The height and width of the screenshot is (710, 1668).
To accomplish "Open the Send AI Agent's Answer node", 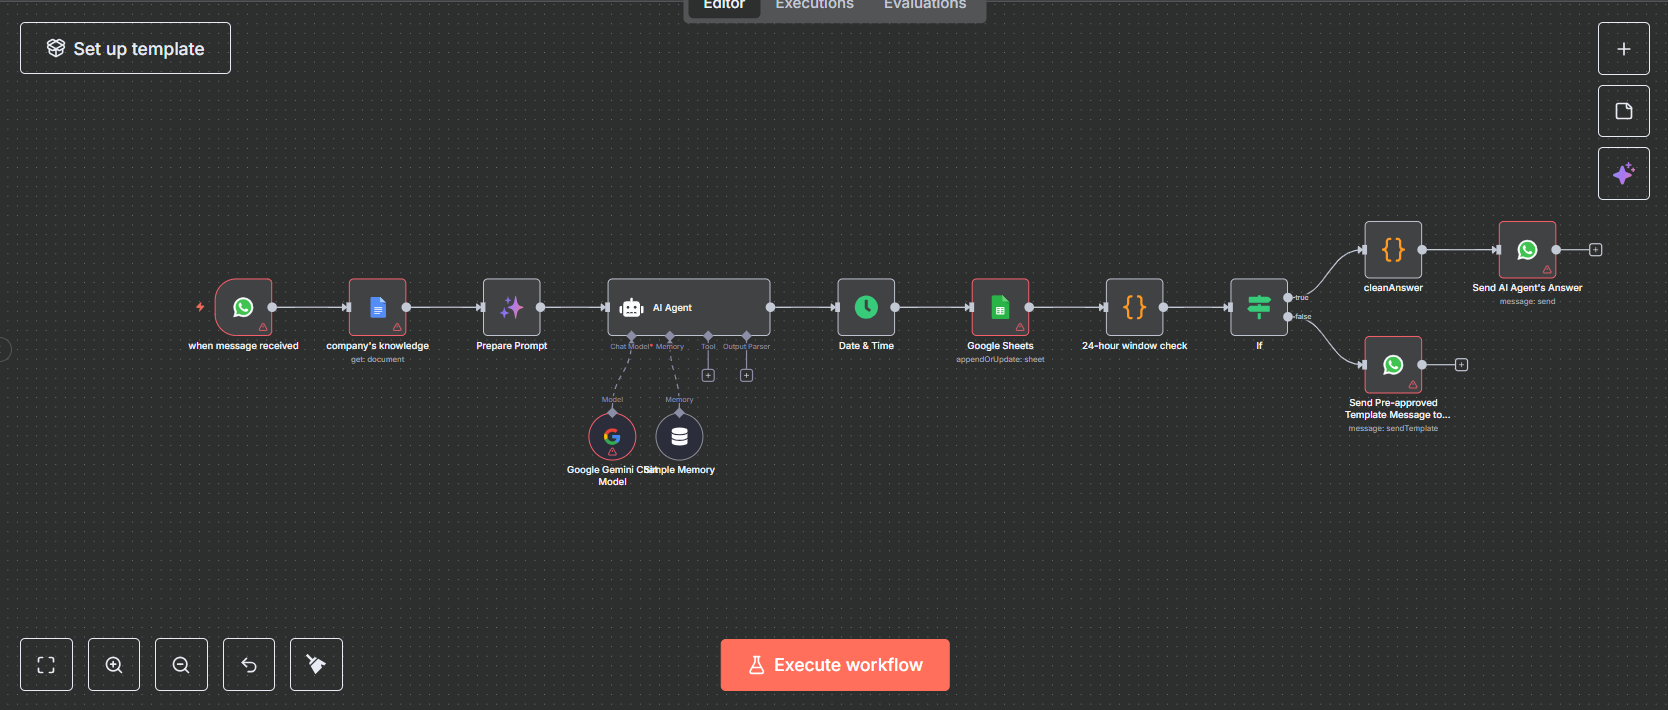I will tap(1527, 250).
